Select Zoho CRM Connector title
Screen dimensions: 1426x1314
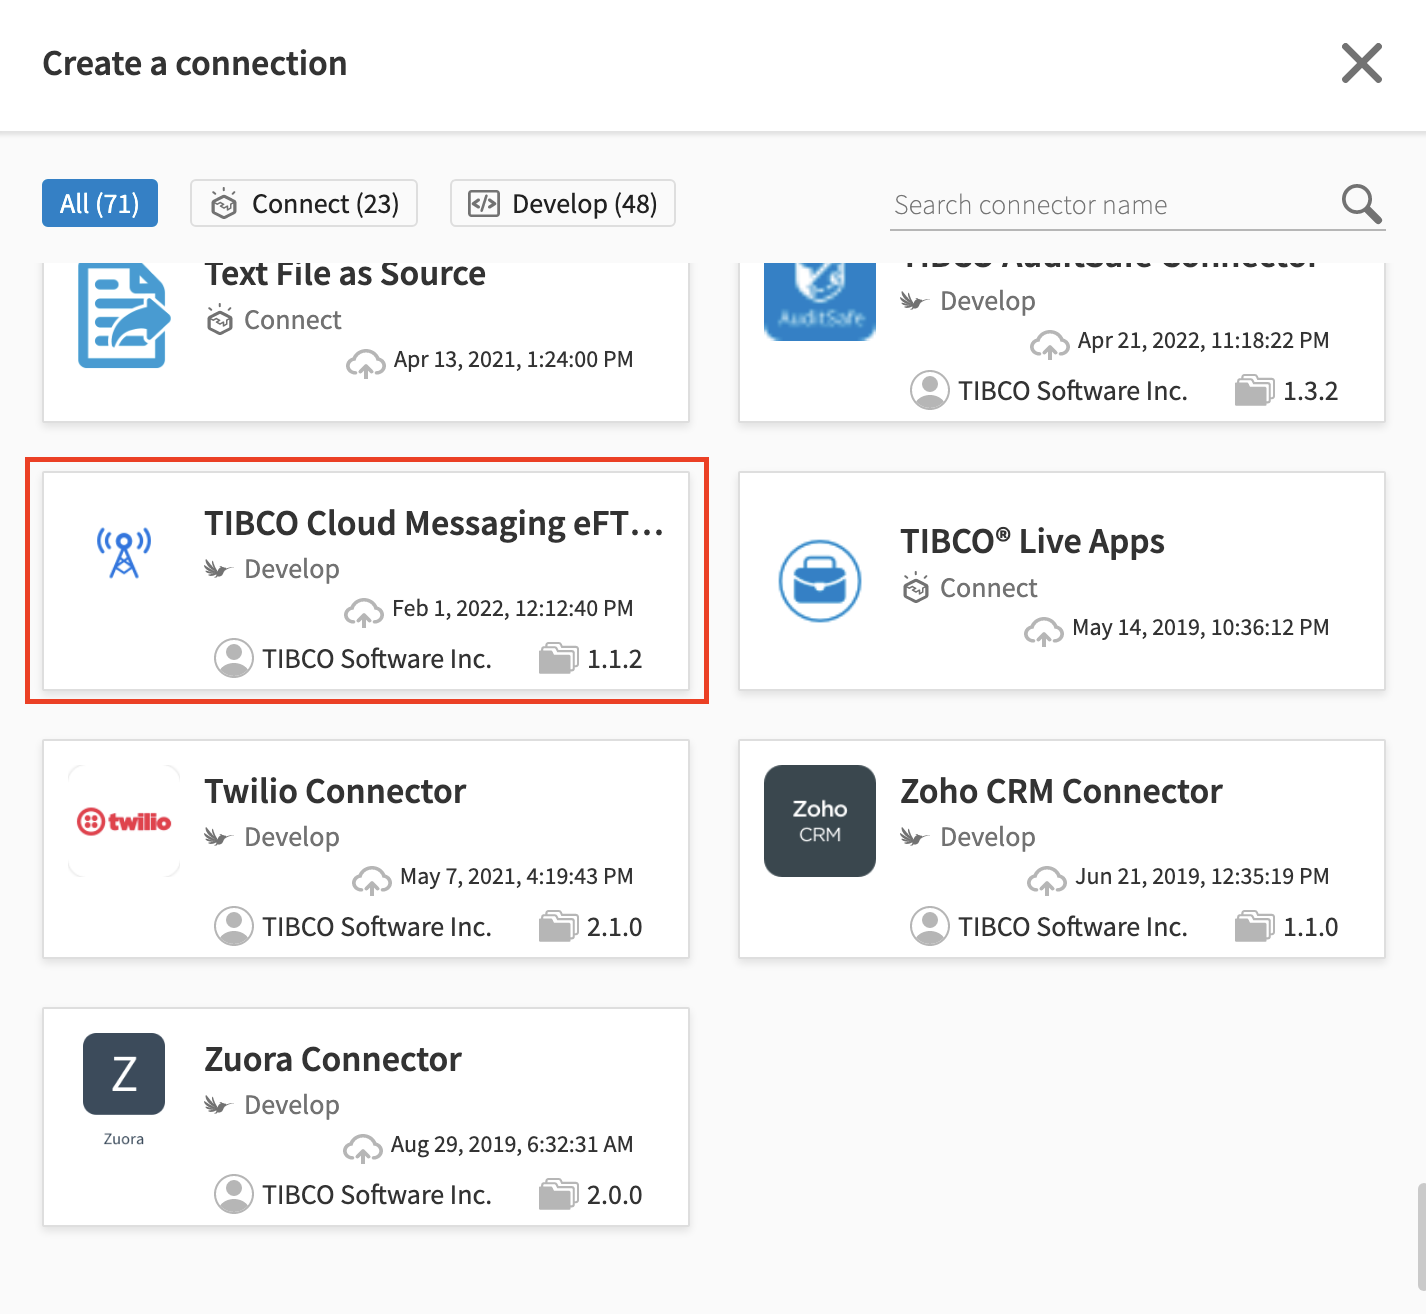pyautogui.click(x=1061, y=791)
